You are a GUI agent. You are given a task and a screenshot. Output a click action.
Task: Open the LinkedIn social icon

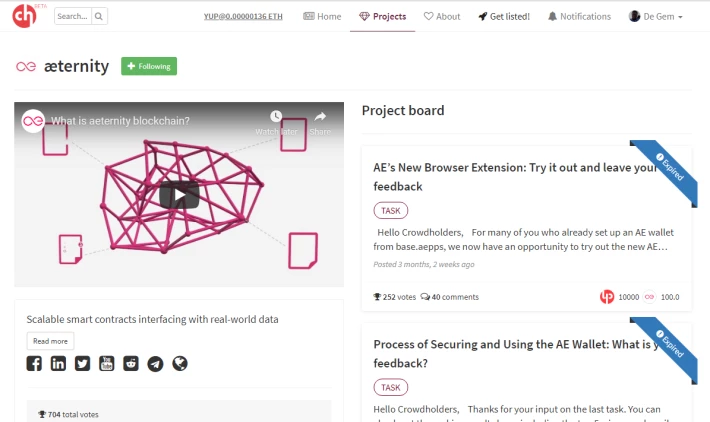point(58,363)
